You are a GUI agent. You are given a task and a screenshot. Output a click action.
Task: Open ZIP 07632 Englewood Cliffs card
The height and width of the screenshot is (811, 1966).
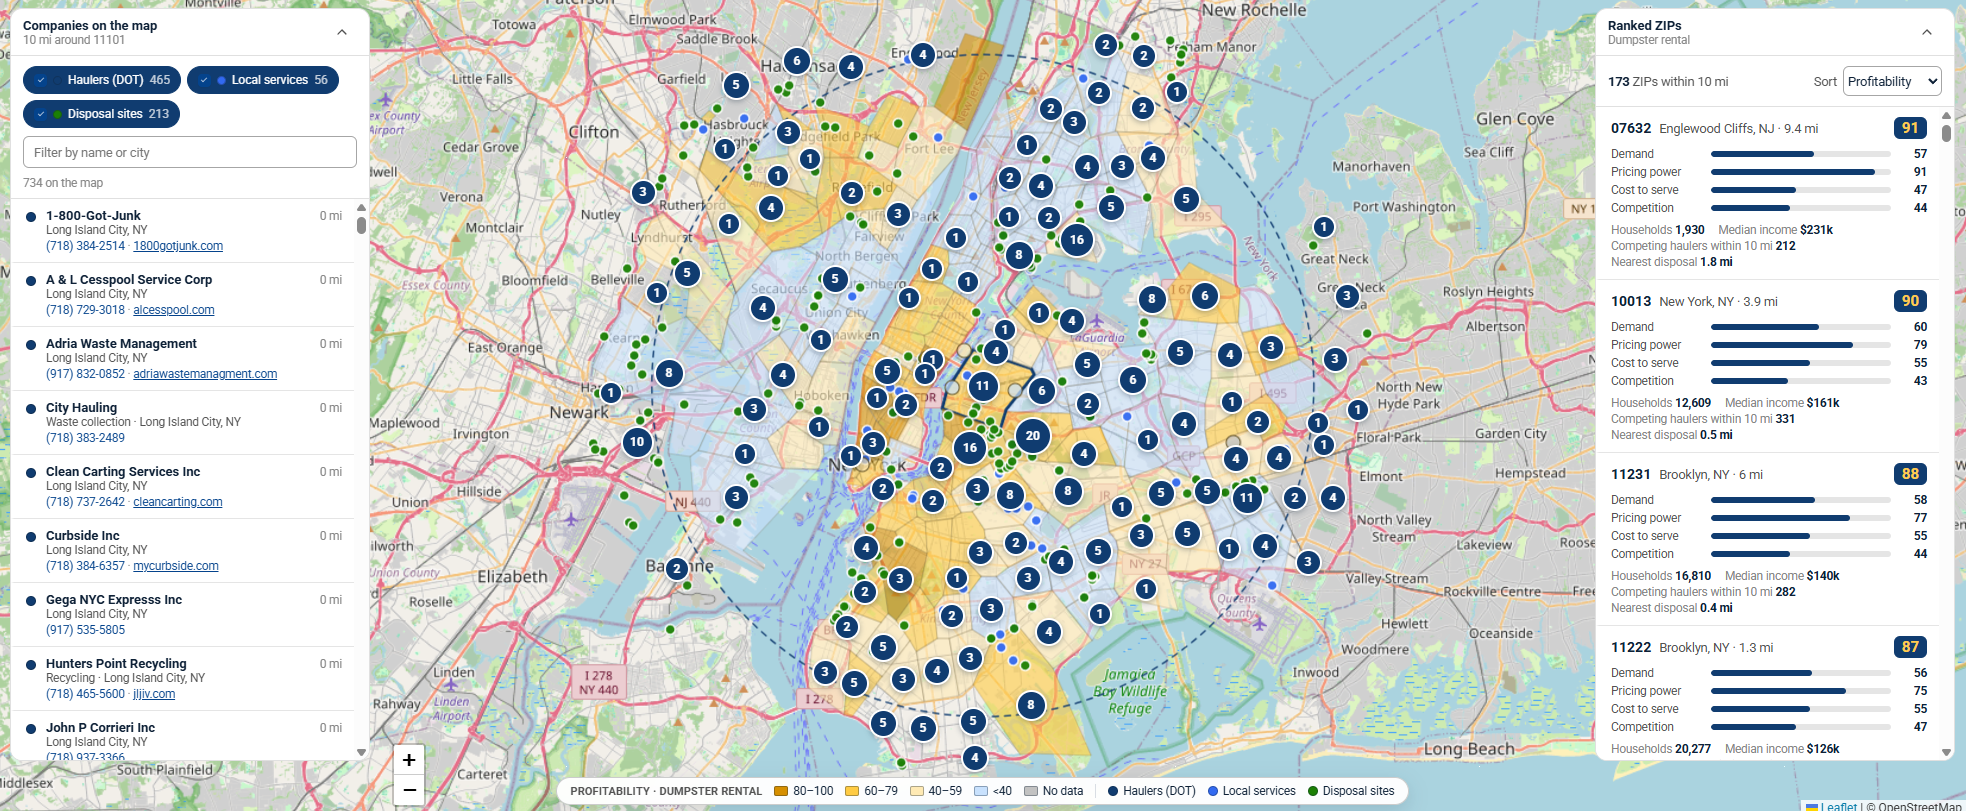(x=1769, y=193)
